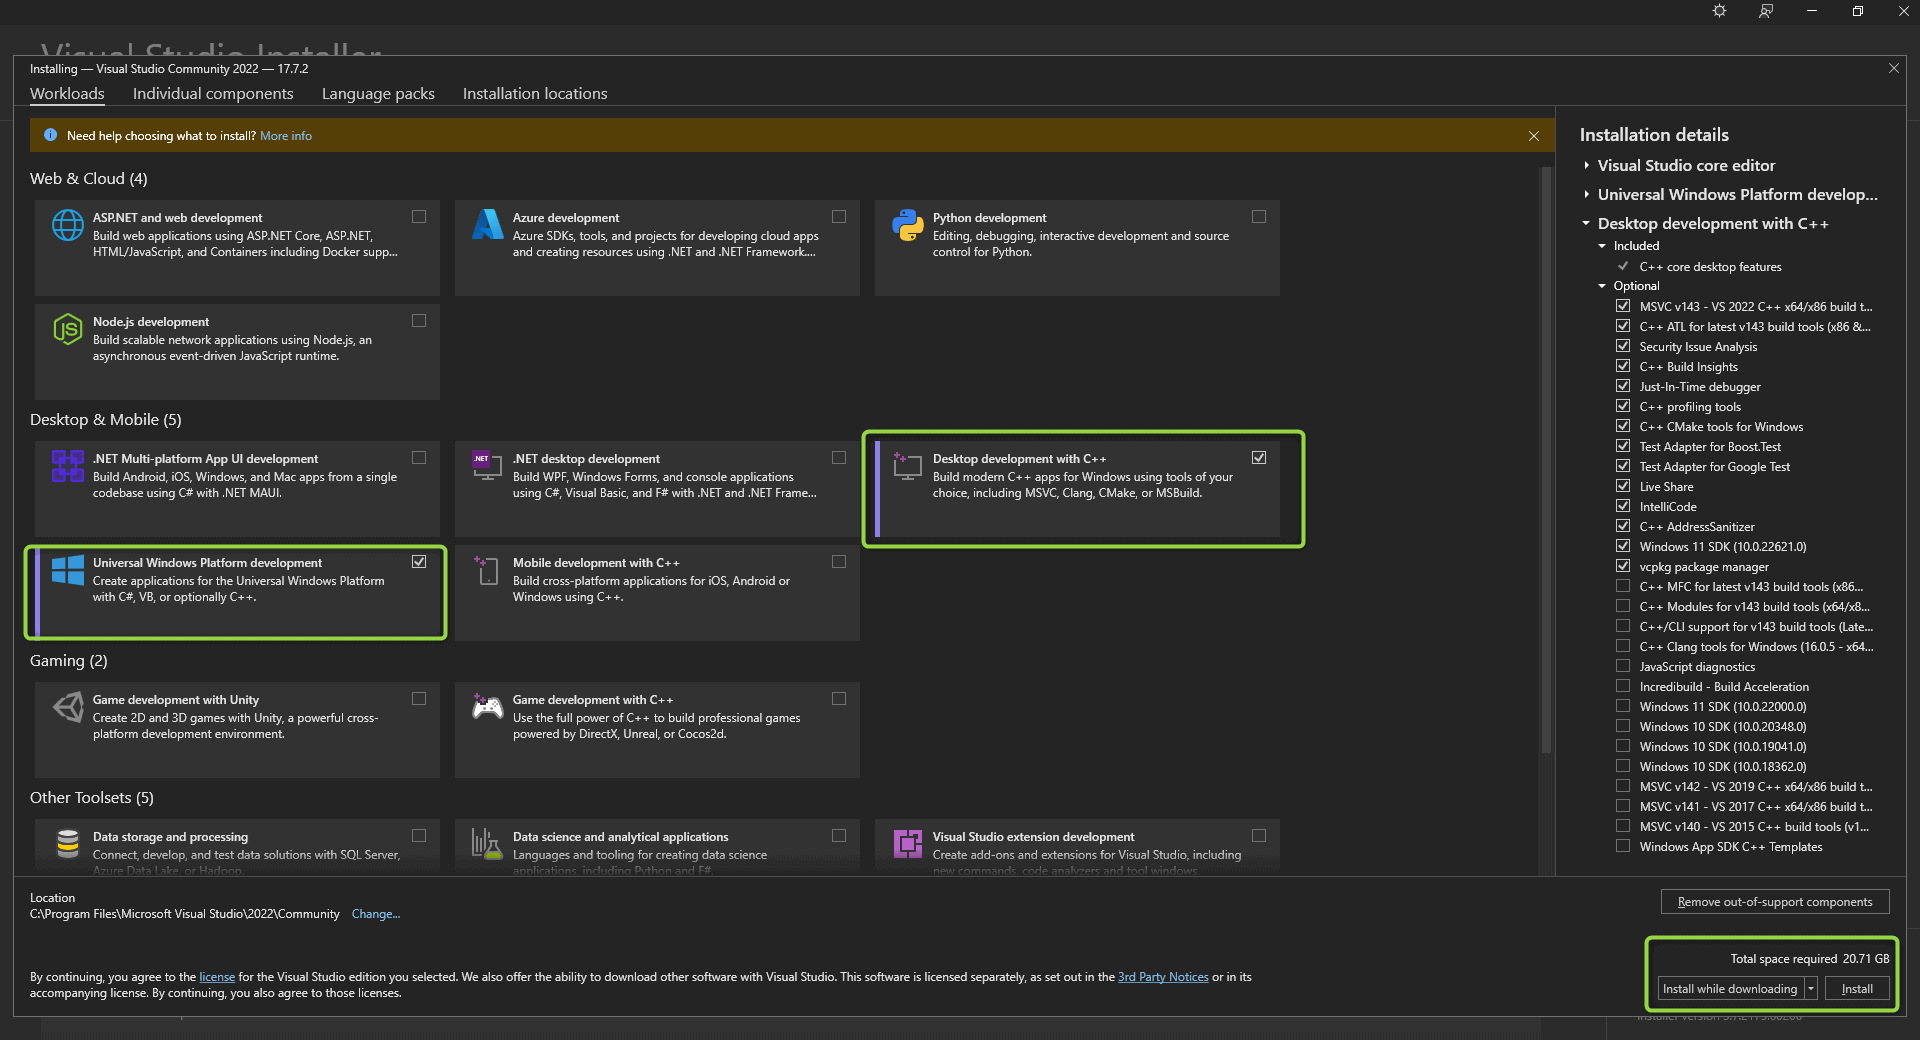Screen dimensions: 1920x1040
Task: Uncheck the IntelliCode optional component
Action: point(1623,506)
